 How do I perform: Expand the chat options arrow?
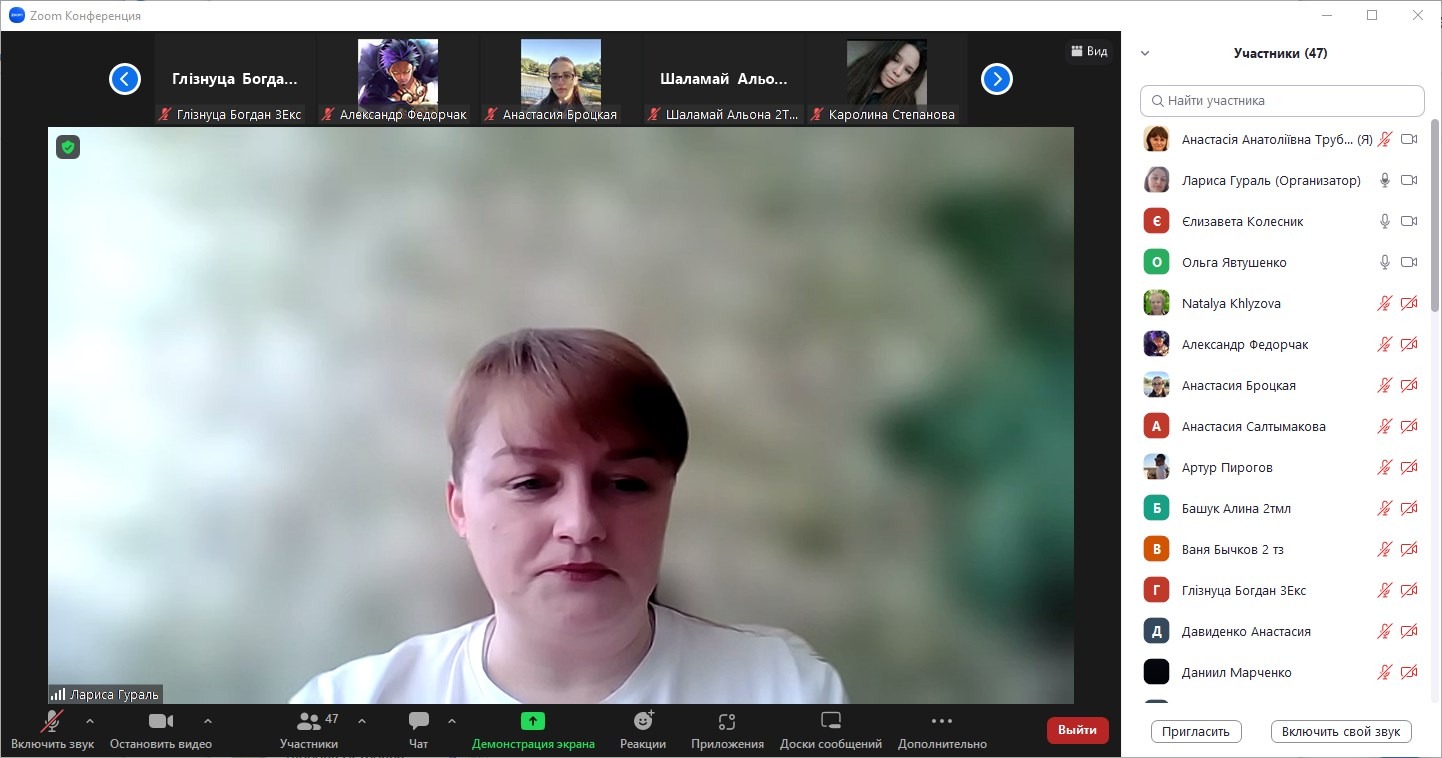click(x=451, y=721)
